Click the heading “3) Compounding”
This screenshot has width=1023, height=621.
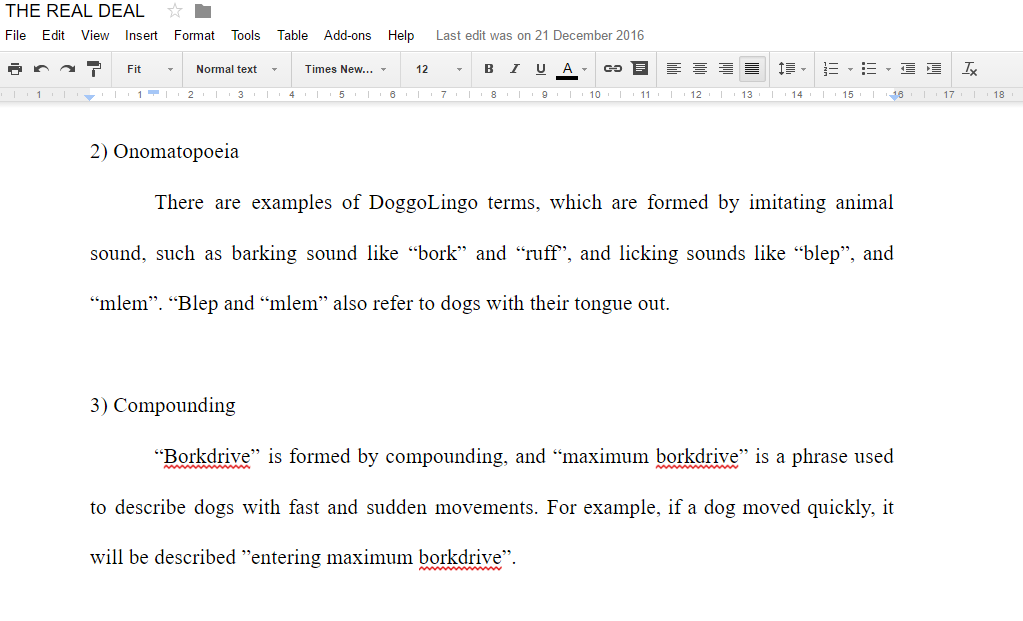[x=162, y=405]
